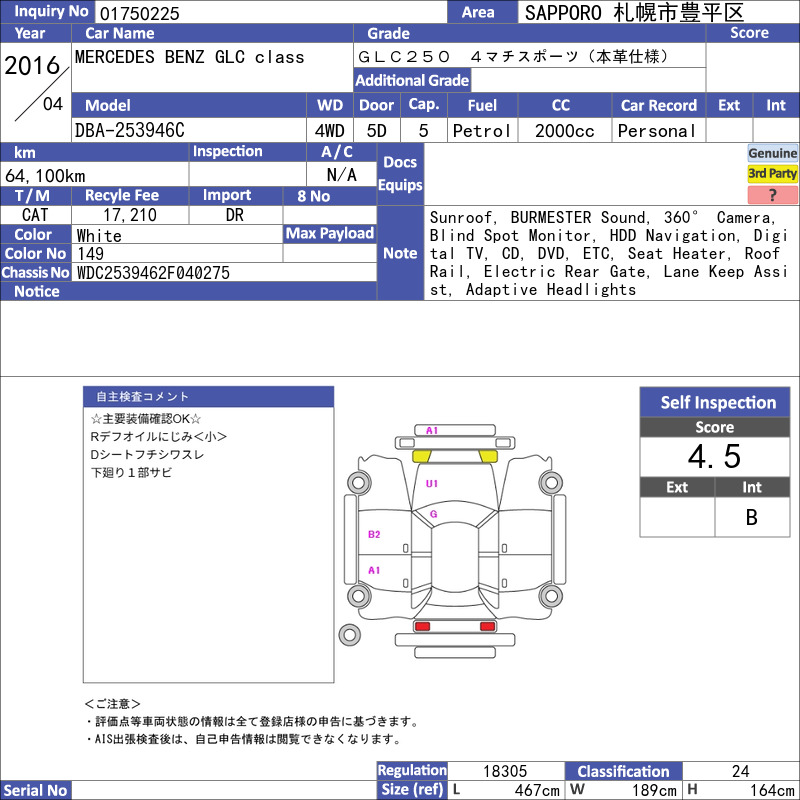Click the transmission value CAT

coord(35,215)
